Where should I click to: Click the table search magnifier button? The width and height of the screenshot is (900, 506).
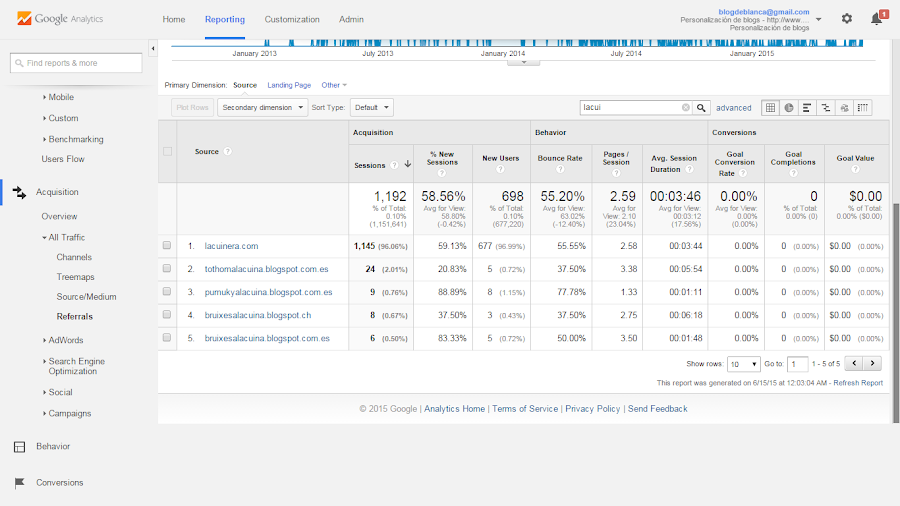coord(701,107)
